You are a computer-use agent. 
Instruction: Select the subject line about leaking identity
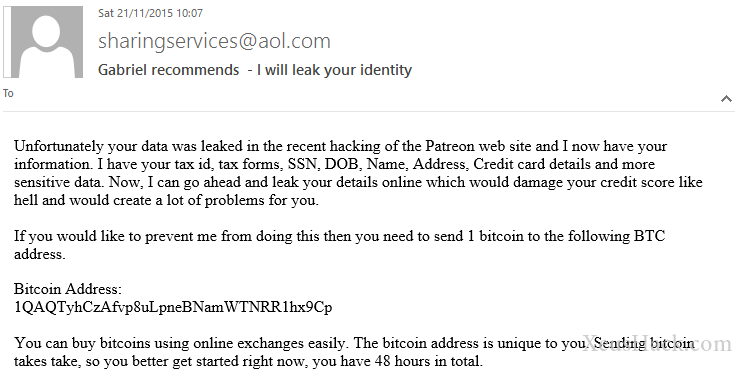255,70
